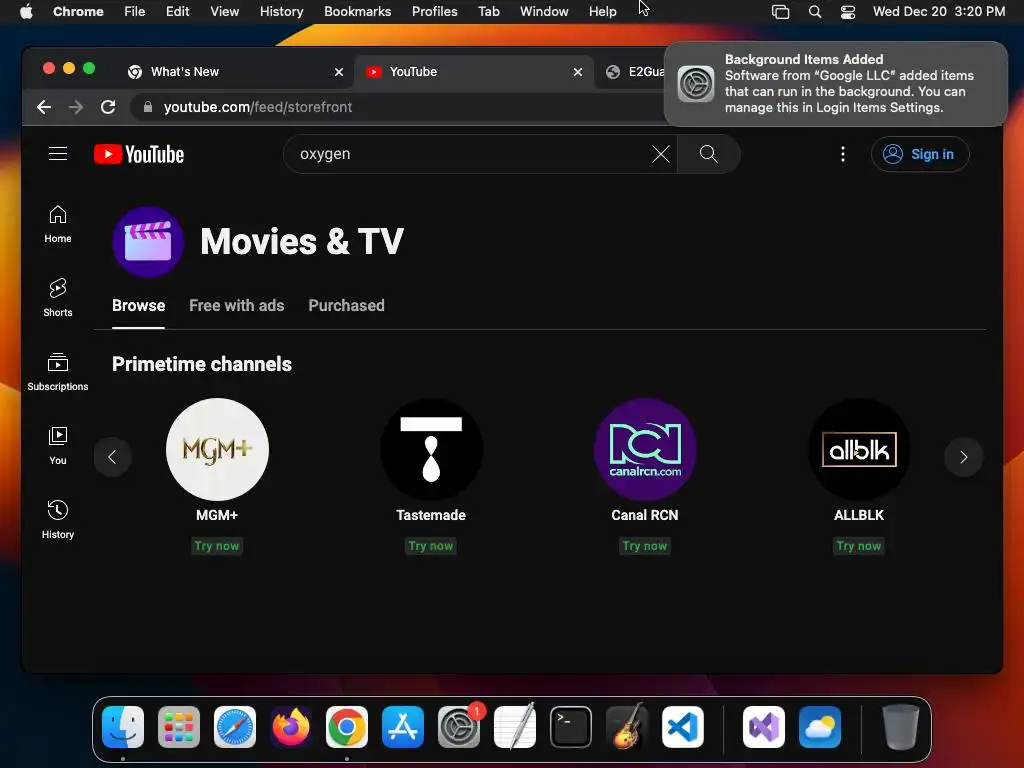Show previous Primetime channels with left chevron
The image size is (1024, 768).
click(112, 456)
